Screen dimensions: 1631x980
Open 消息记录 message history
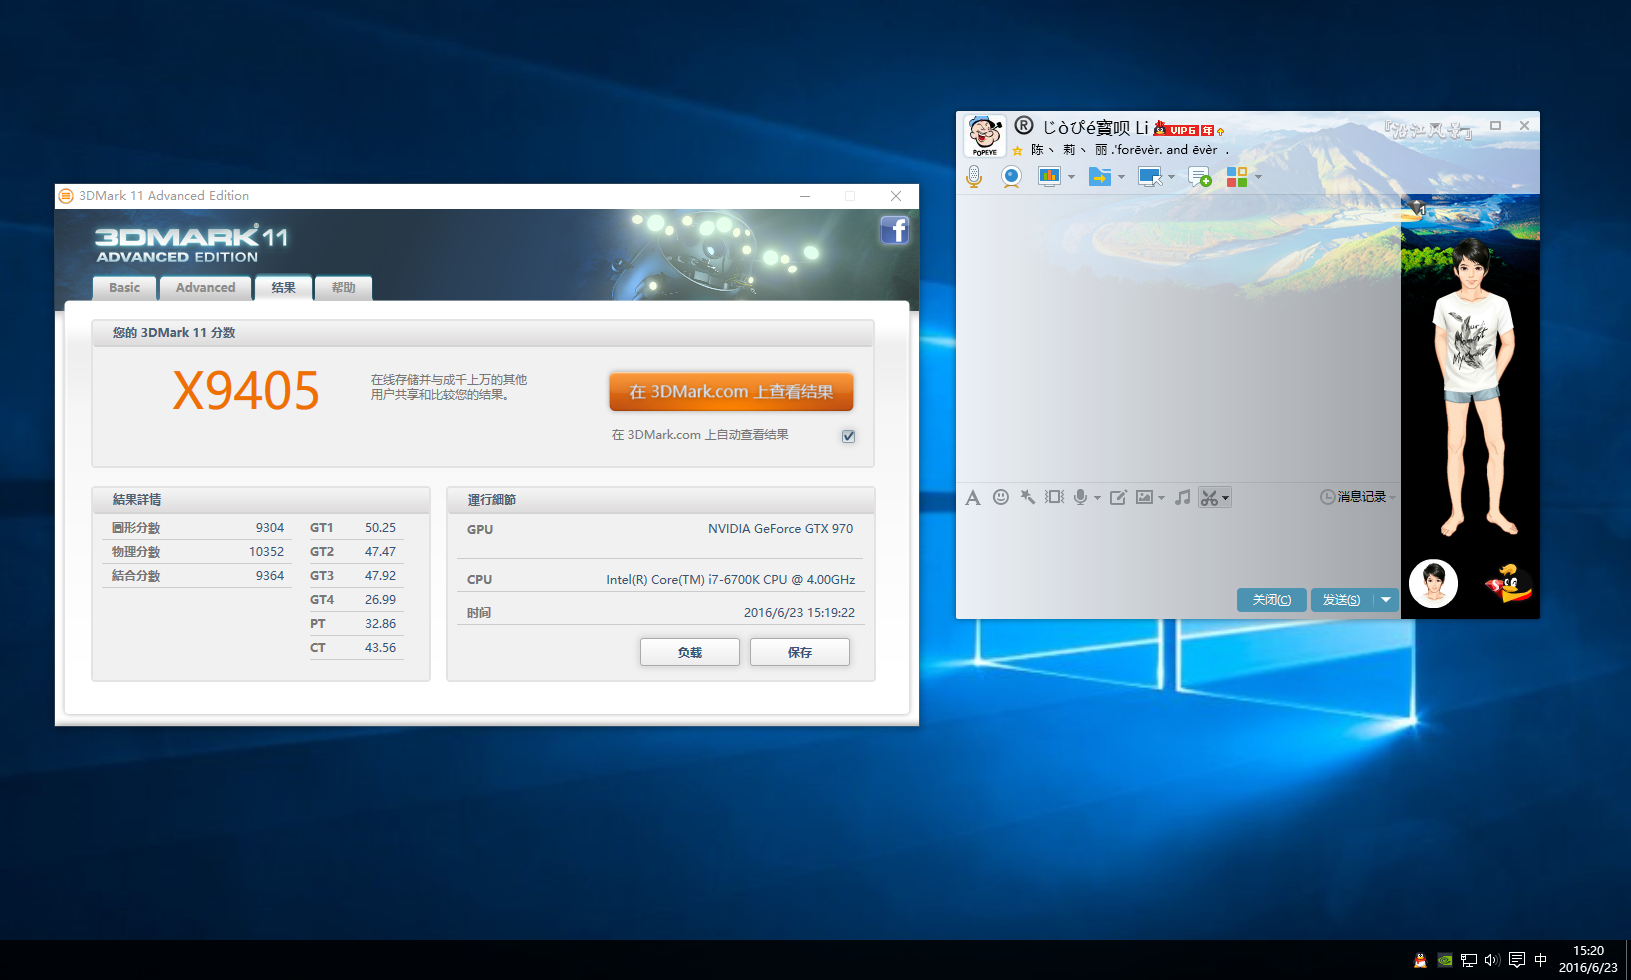tap(1353, 497)
